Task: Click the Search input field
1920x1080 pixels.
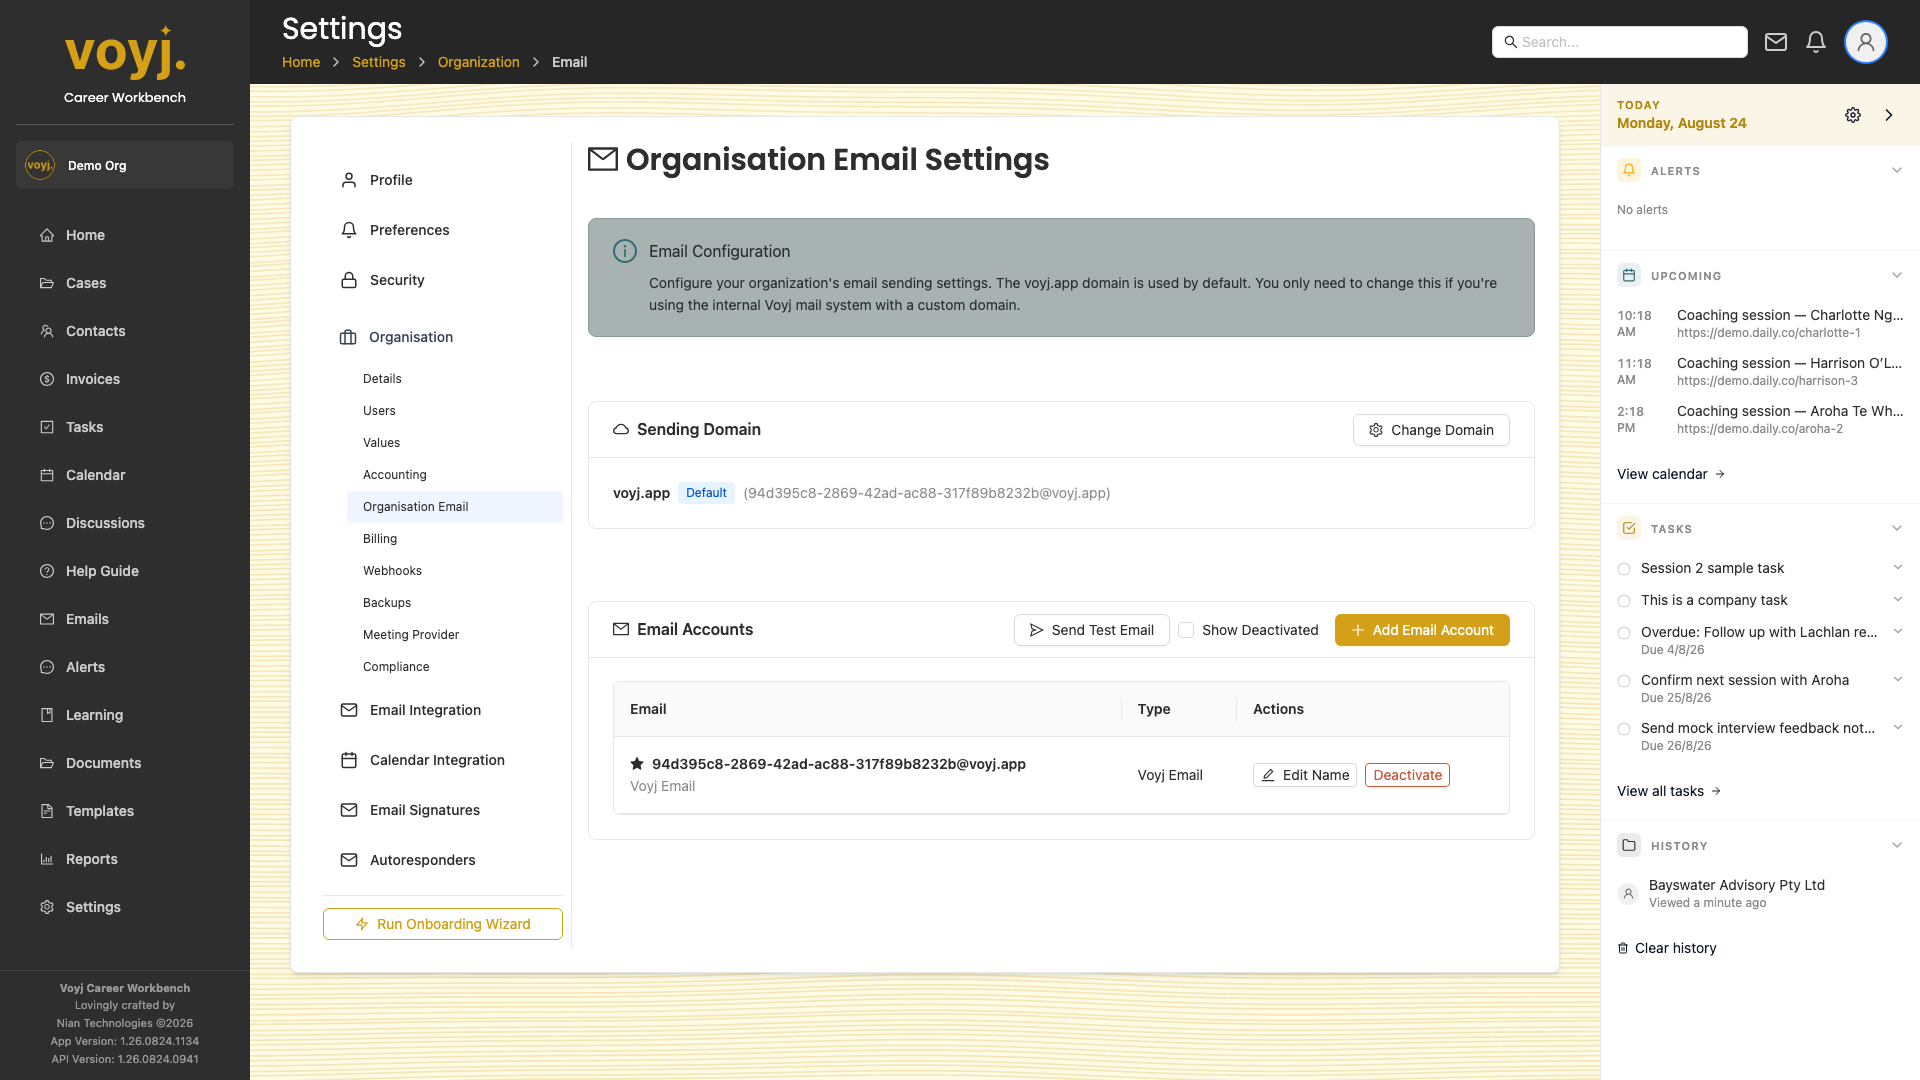Action: click(x=1620, y=42)
